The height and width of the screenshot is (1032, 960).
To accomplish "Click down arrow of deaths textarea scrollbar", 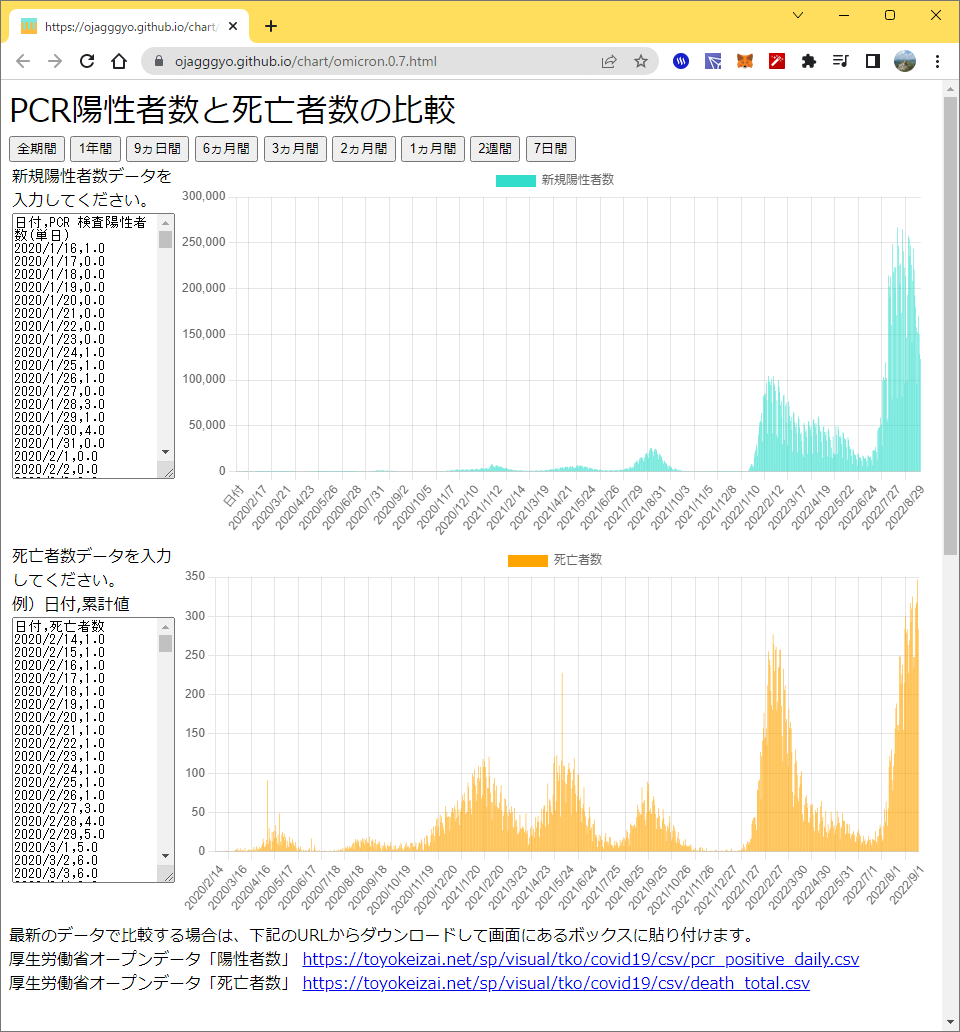I will pyautogui.click(x=165, y=856).
